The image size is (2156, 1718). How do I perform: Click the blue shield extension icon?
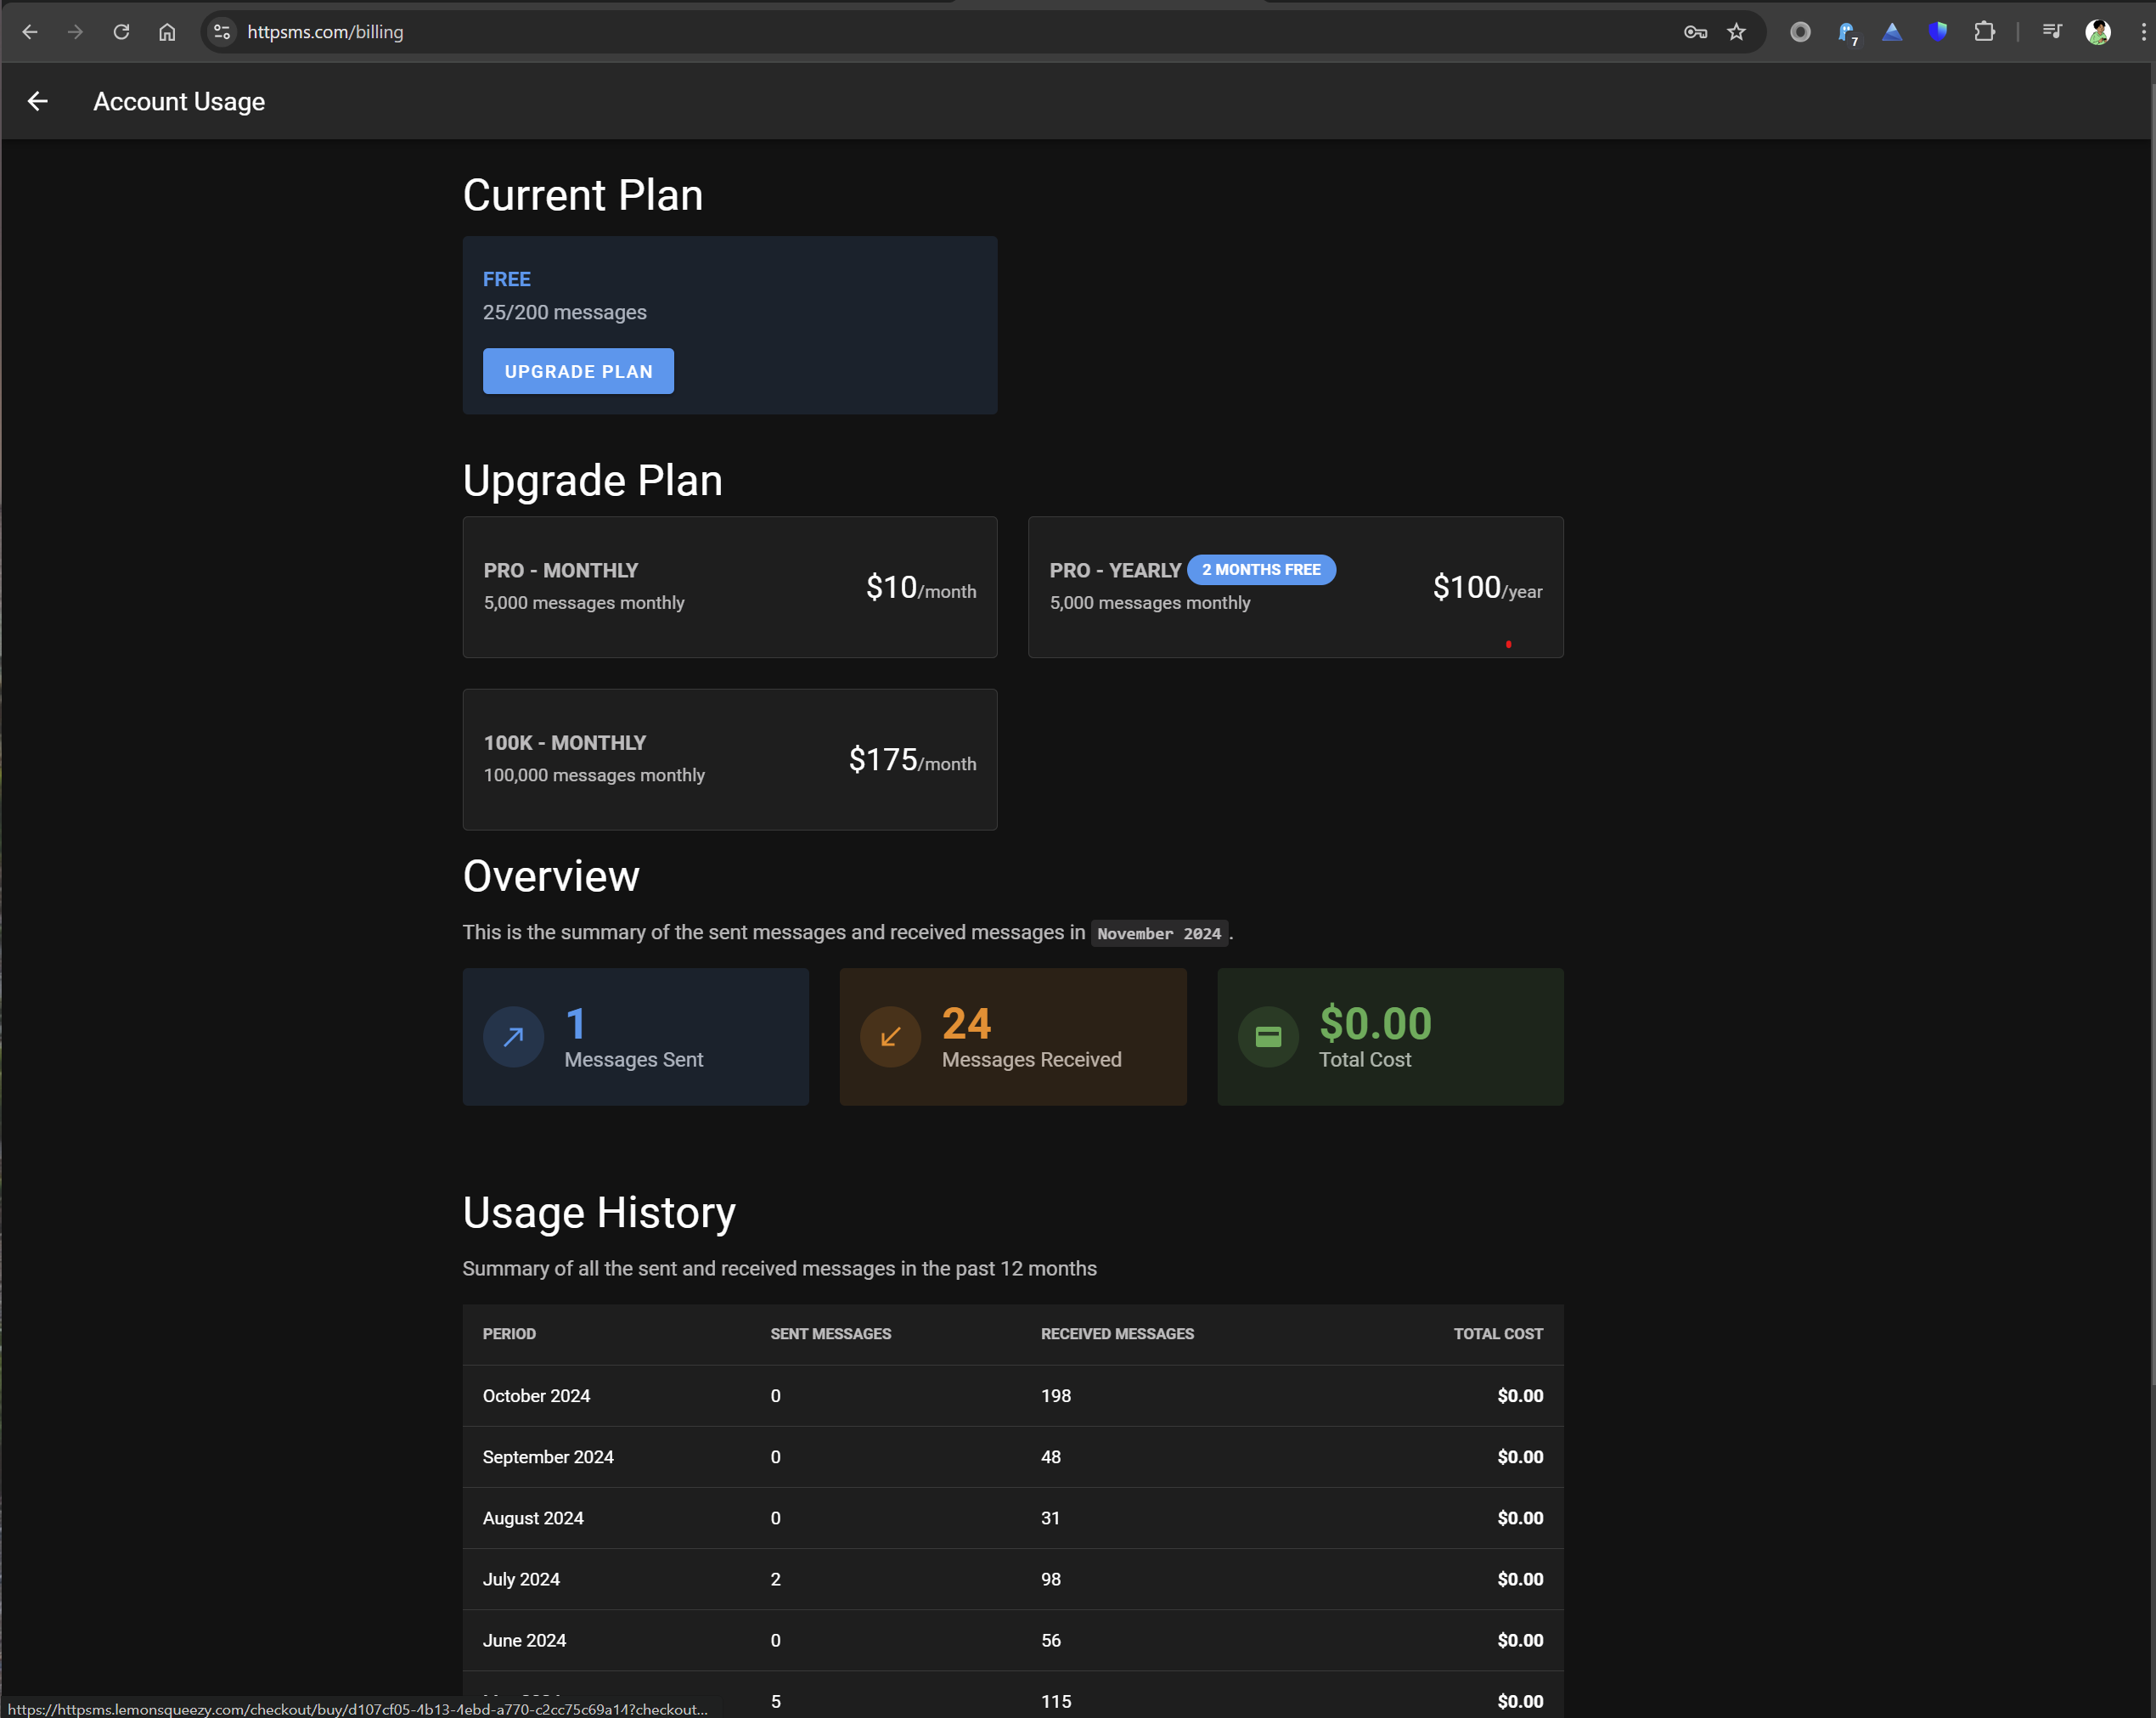[x=1938, y=32]
